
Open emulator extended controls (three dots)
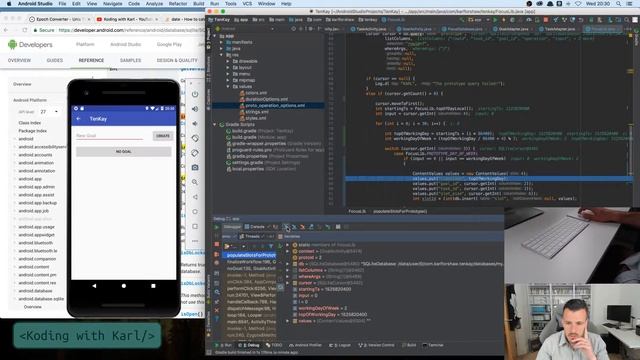click(x=195, y=241)
